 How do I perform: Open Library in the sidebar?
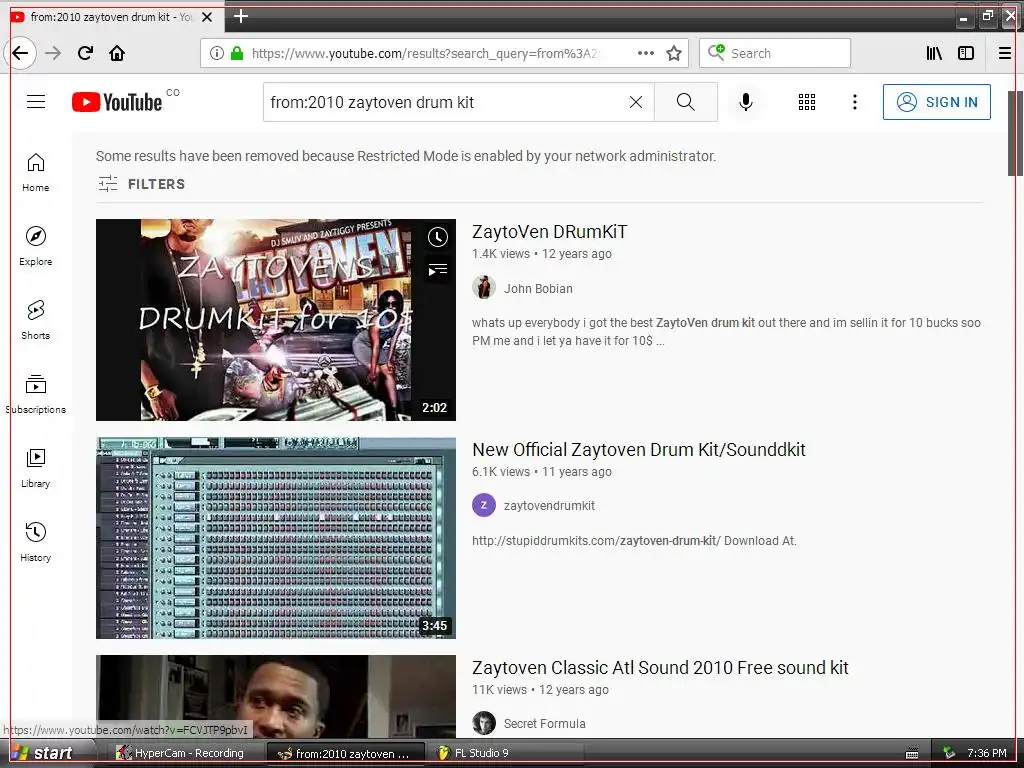[x=36, y=469]
